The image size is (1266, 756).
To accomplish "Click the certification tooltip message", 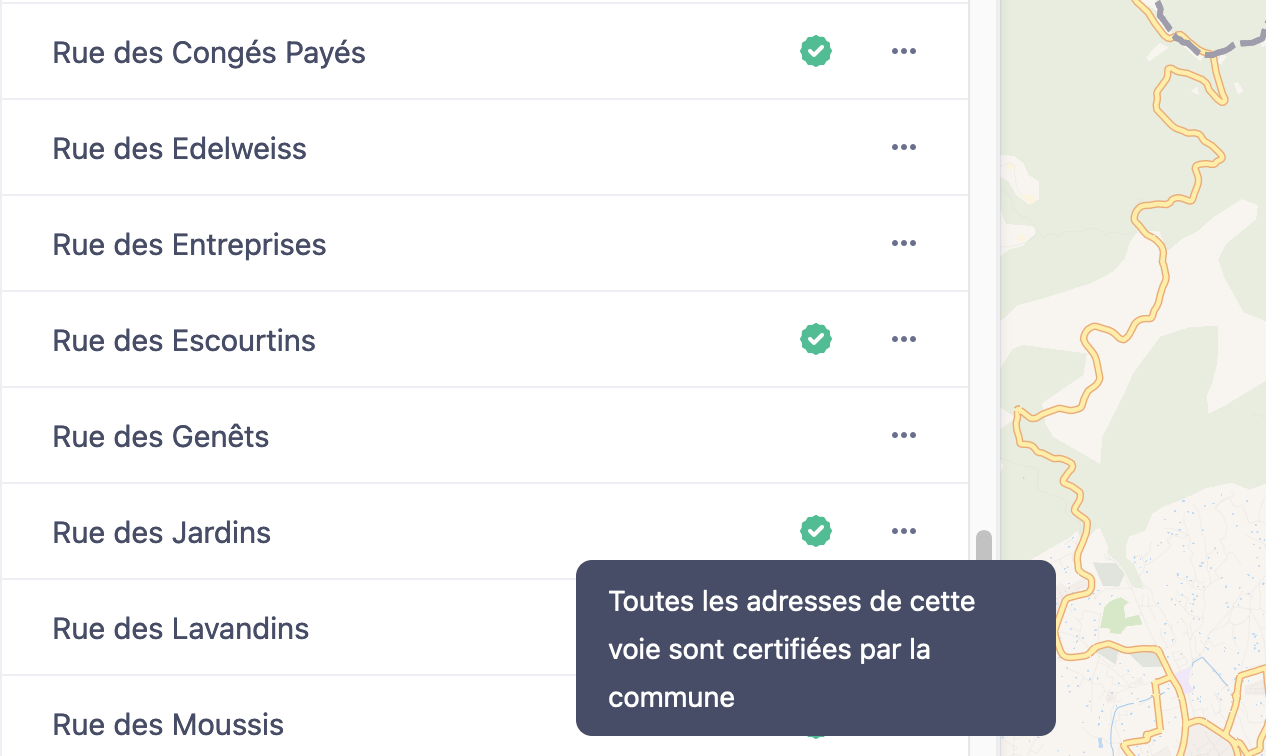I will click(816, 648).
